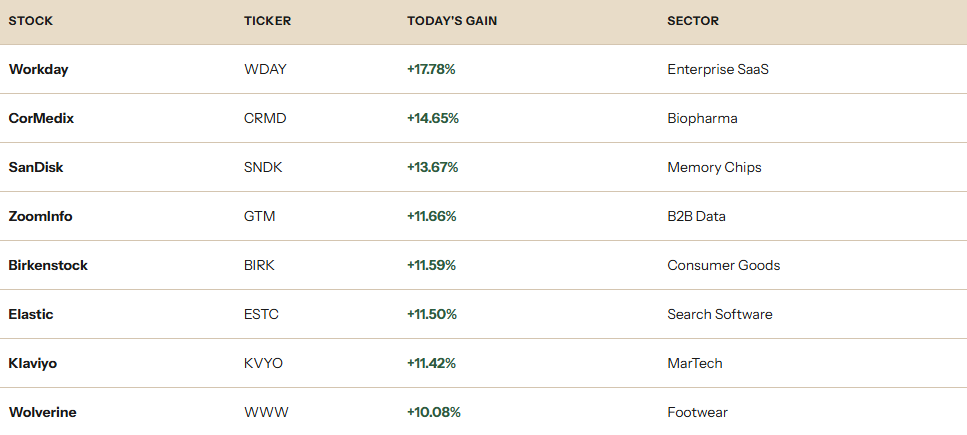This screenshot has height=435, width=967.
Task: Click the STOCK column header
Action: point(31,21)
